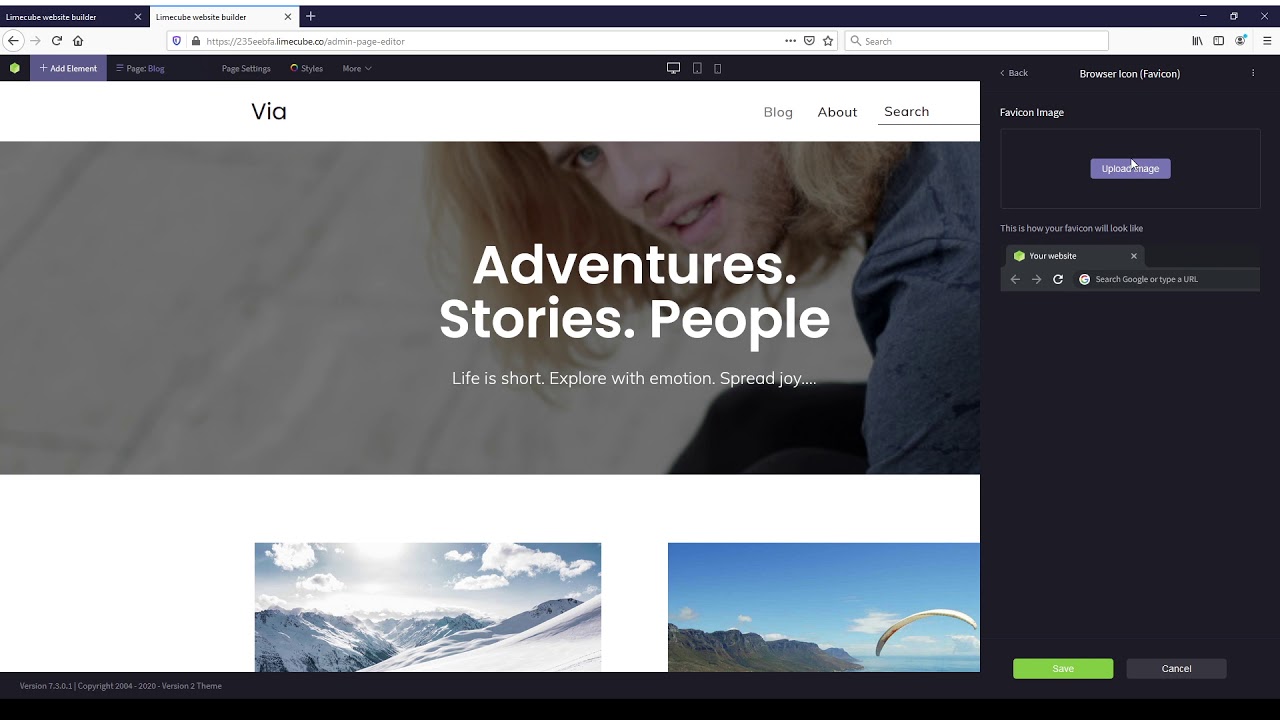Reload the page in browser toolbar

(56, 41)
